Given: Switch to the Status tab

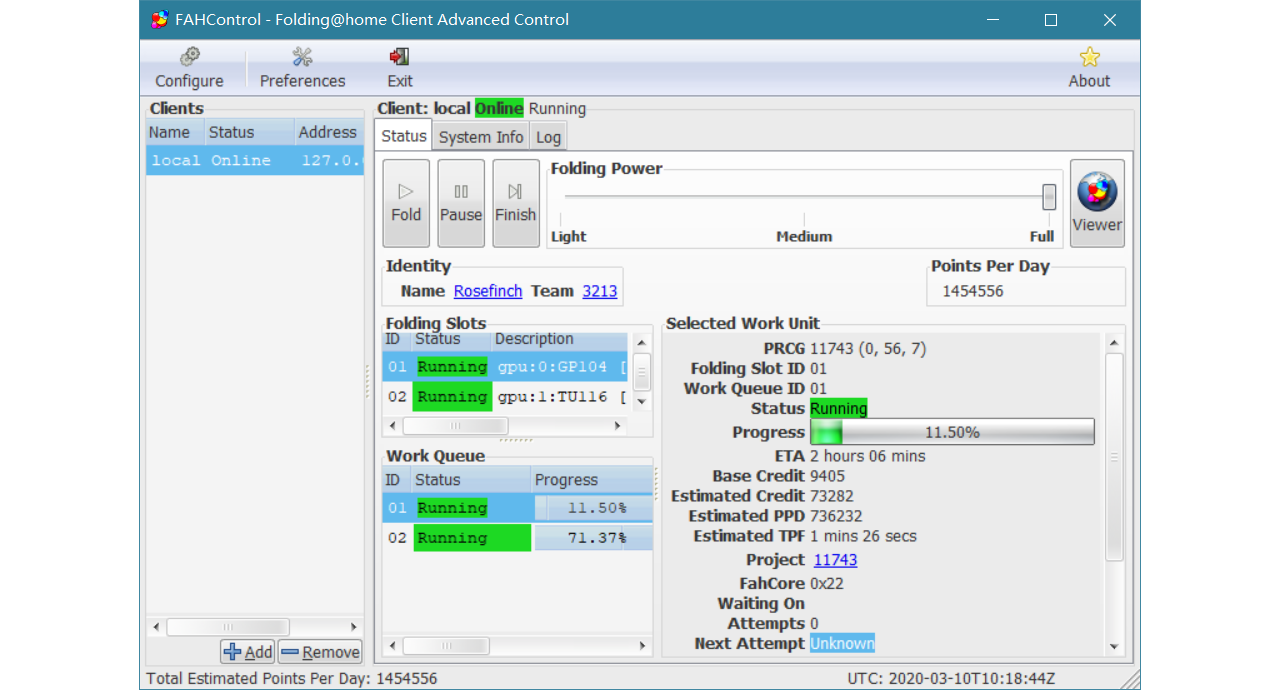Looking at the screenshot, I should (x=404, y=136).
